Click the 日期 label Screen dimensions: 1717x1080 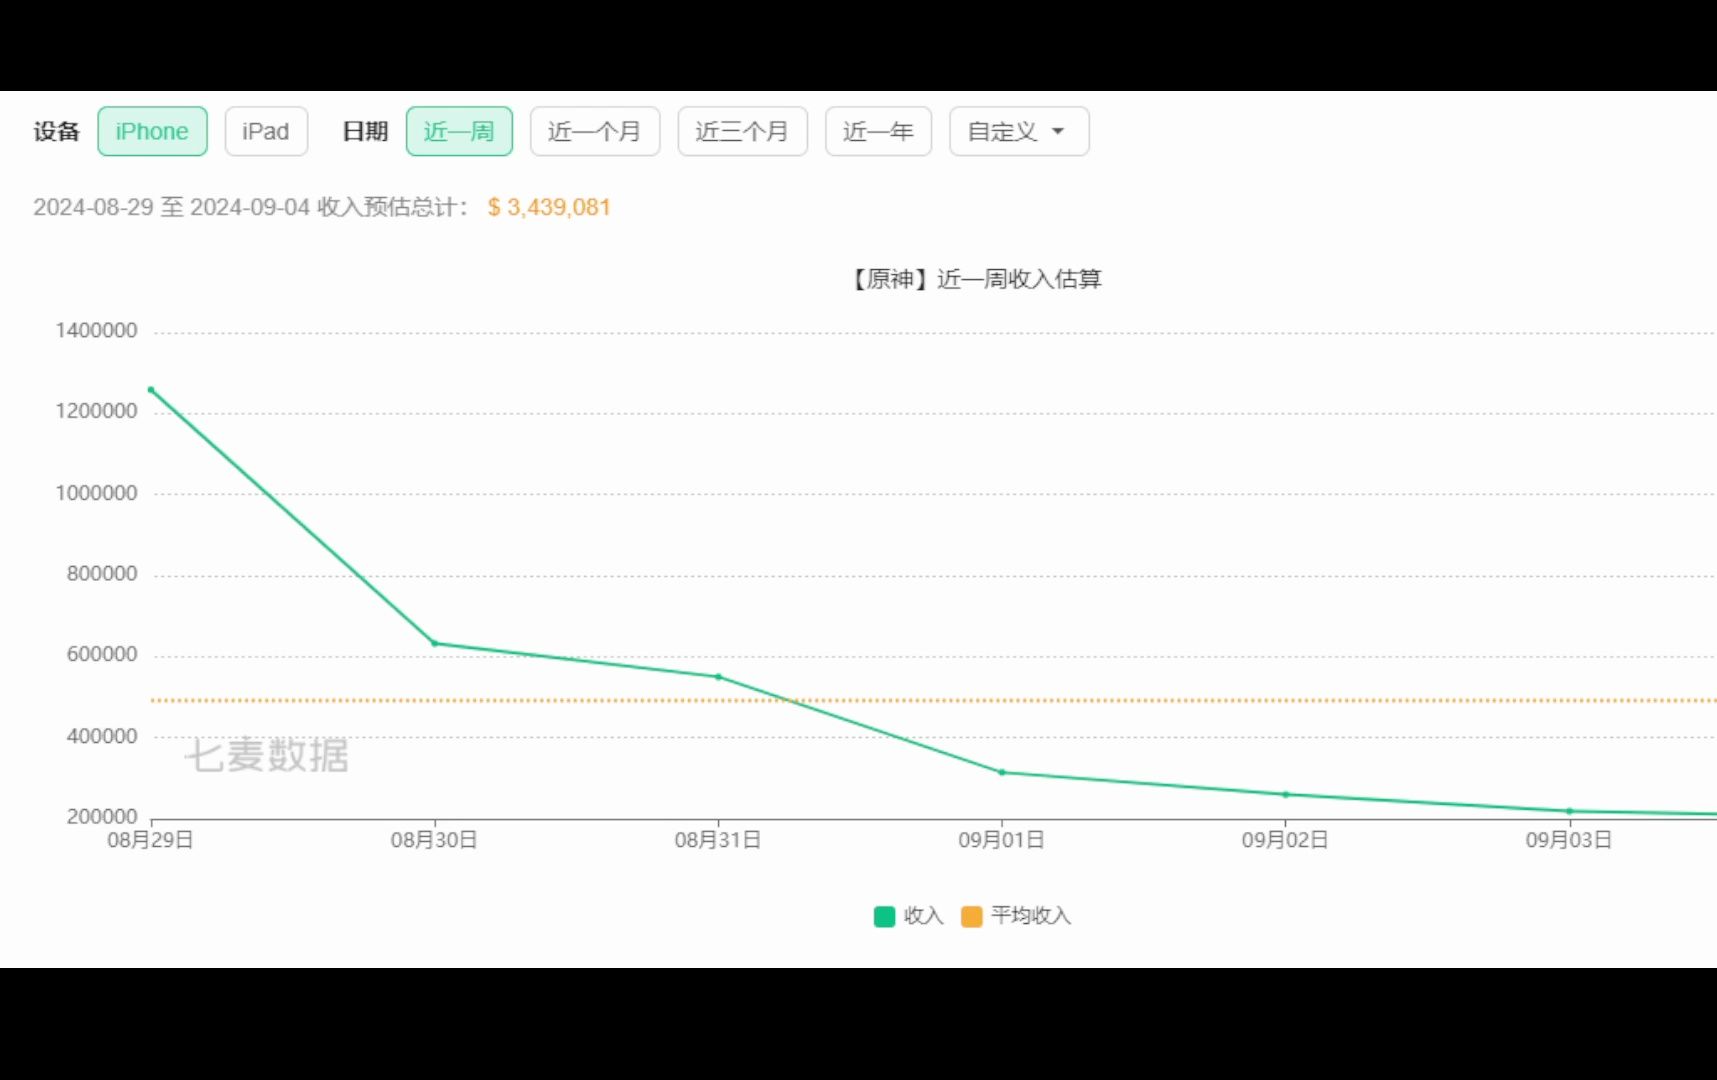click(x=365, y=131)
